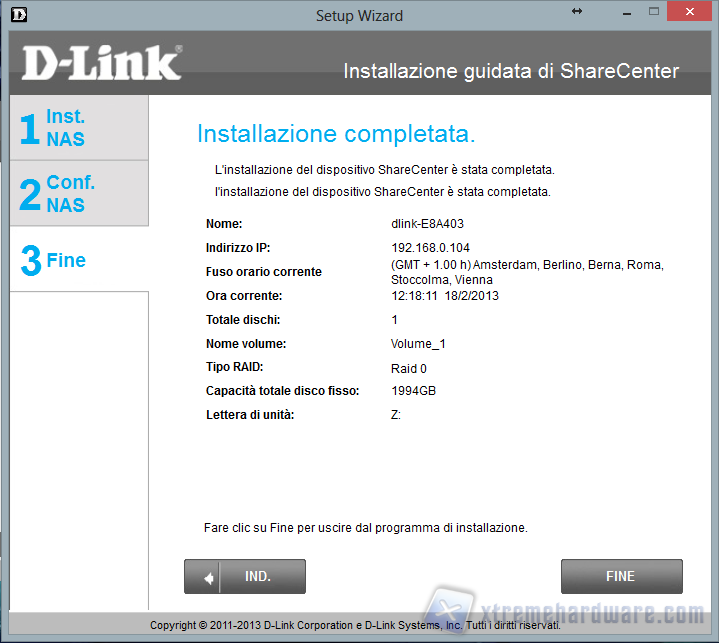
Task: Click the Installazione completata heading
Action: pyautogui.click(x=336, y=134)
